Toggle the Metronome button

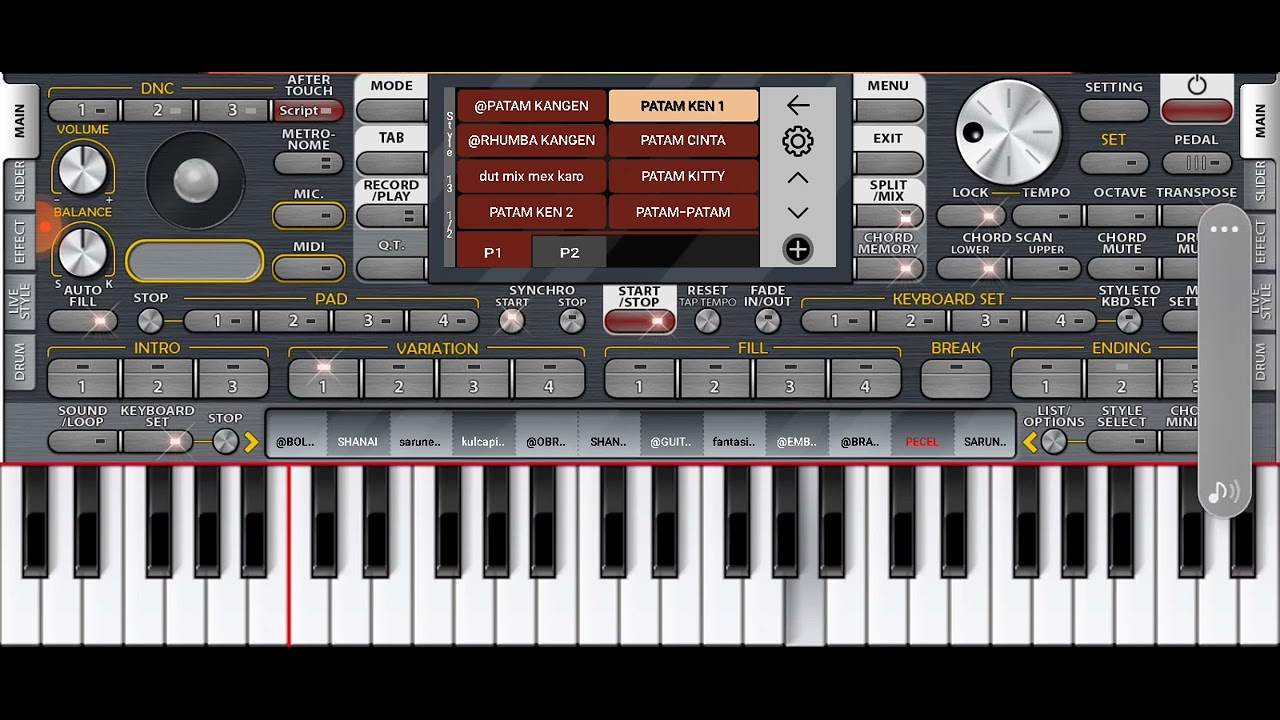309,163
